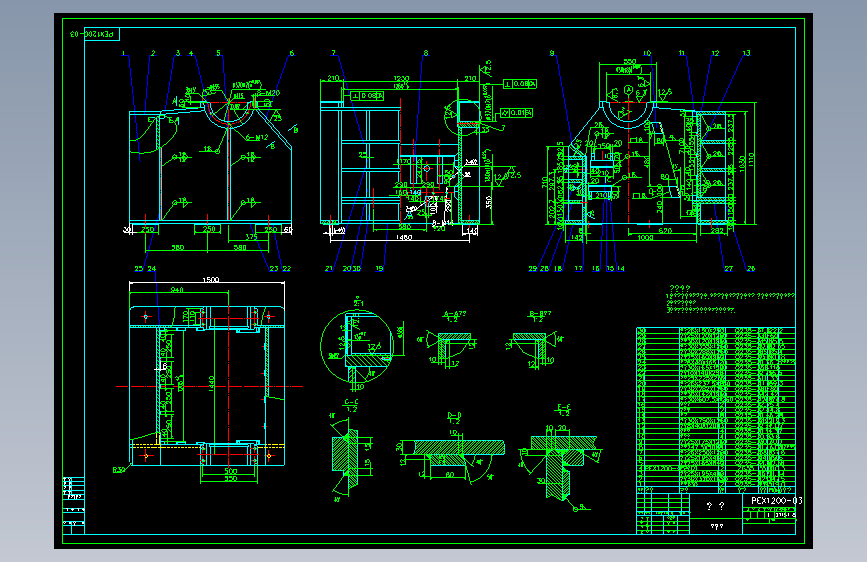
Task: Select part balloon number 19
Action: pos(379,269)
